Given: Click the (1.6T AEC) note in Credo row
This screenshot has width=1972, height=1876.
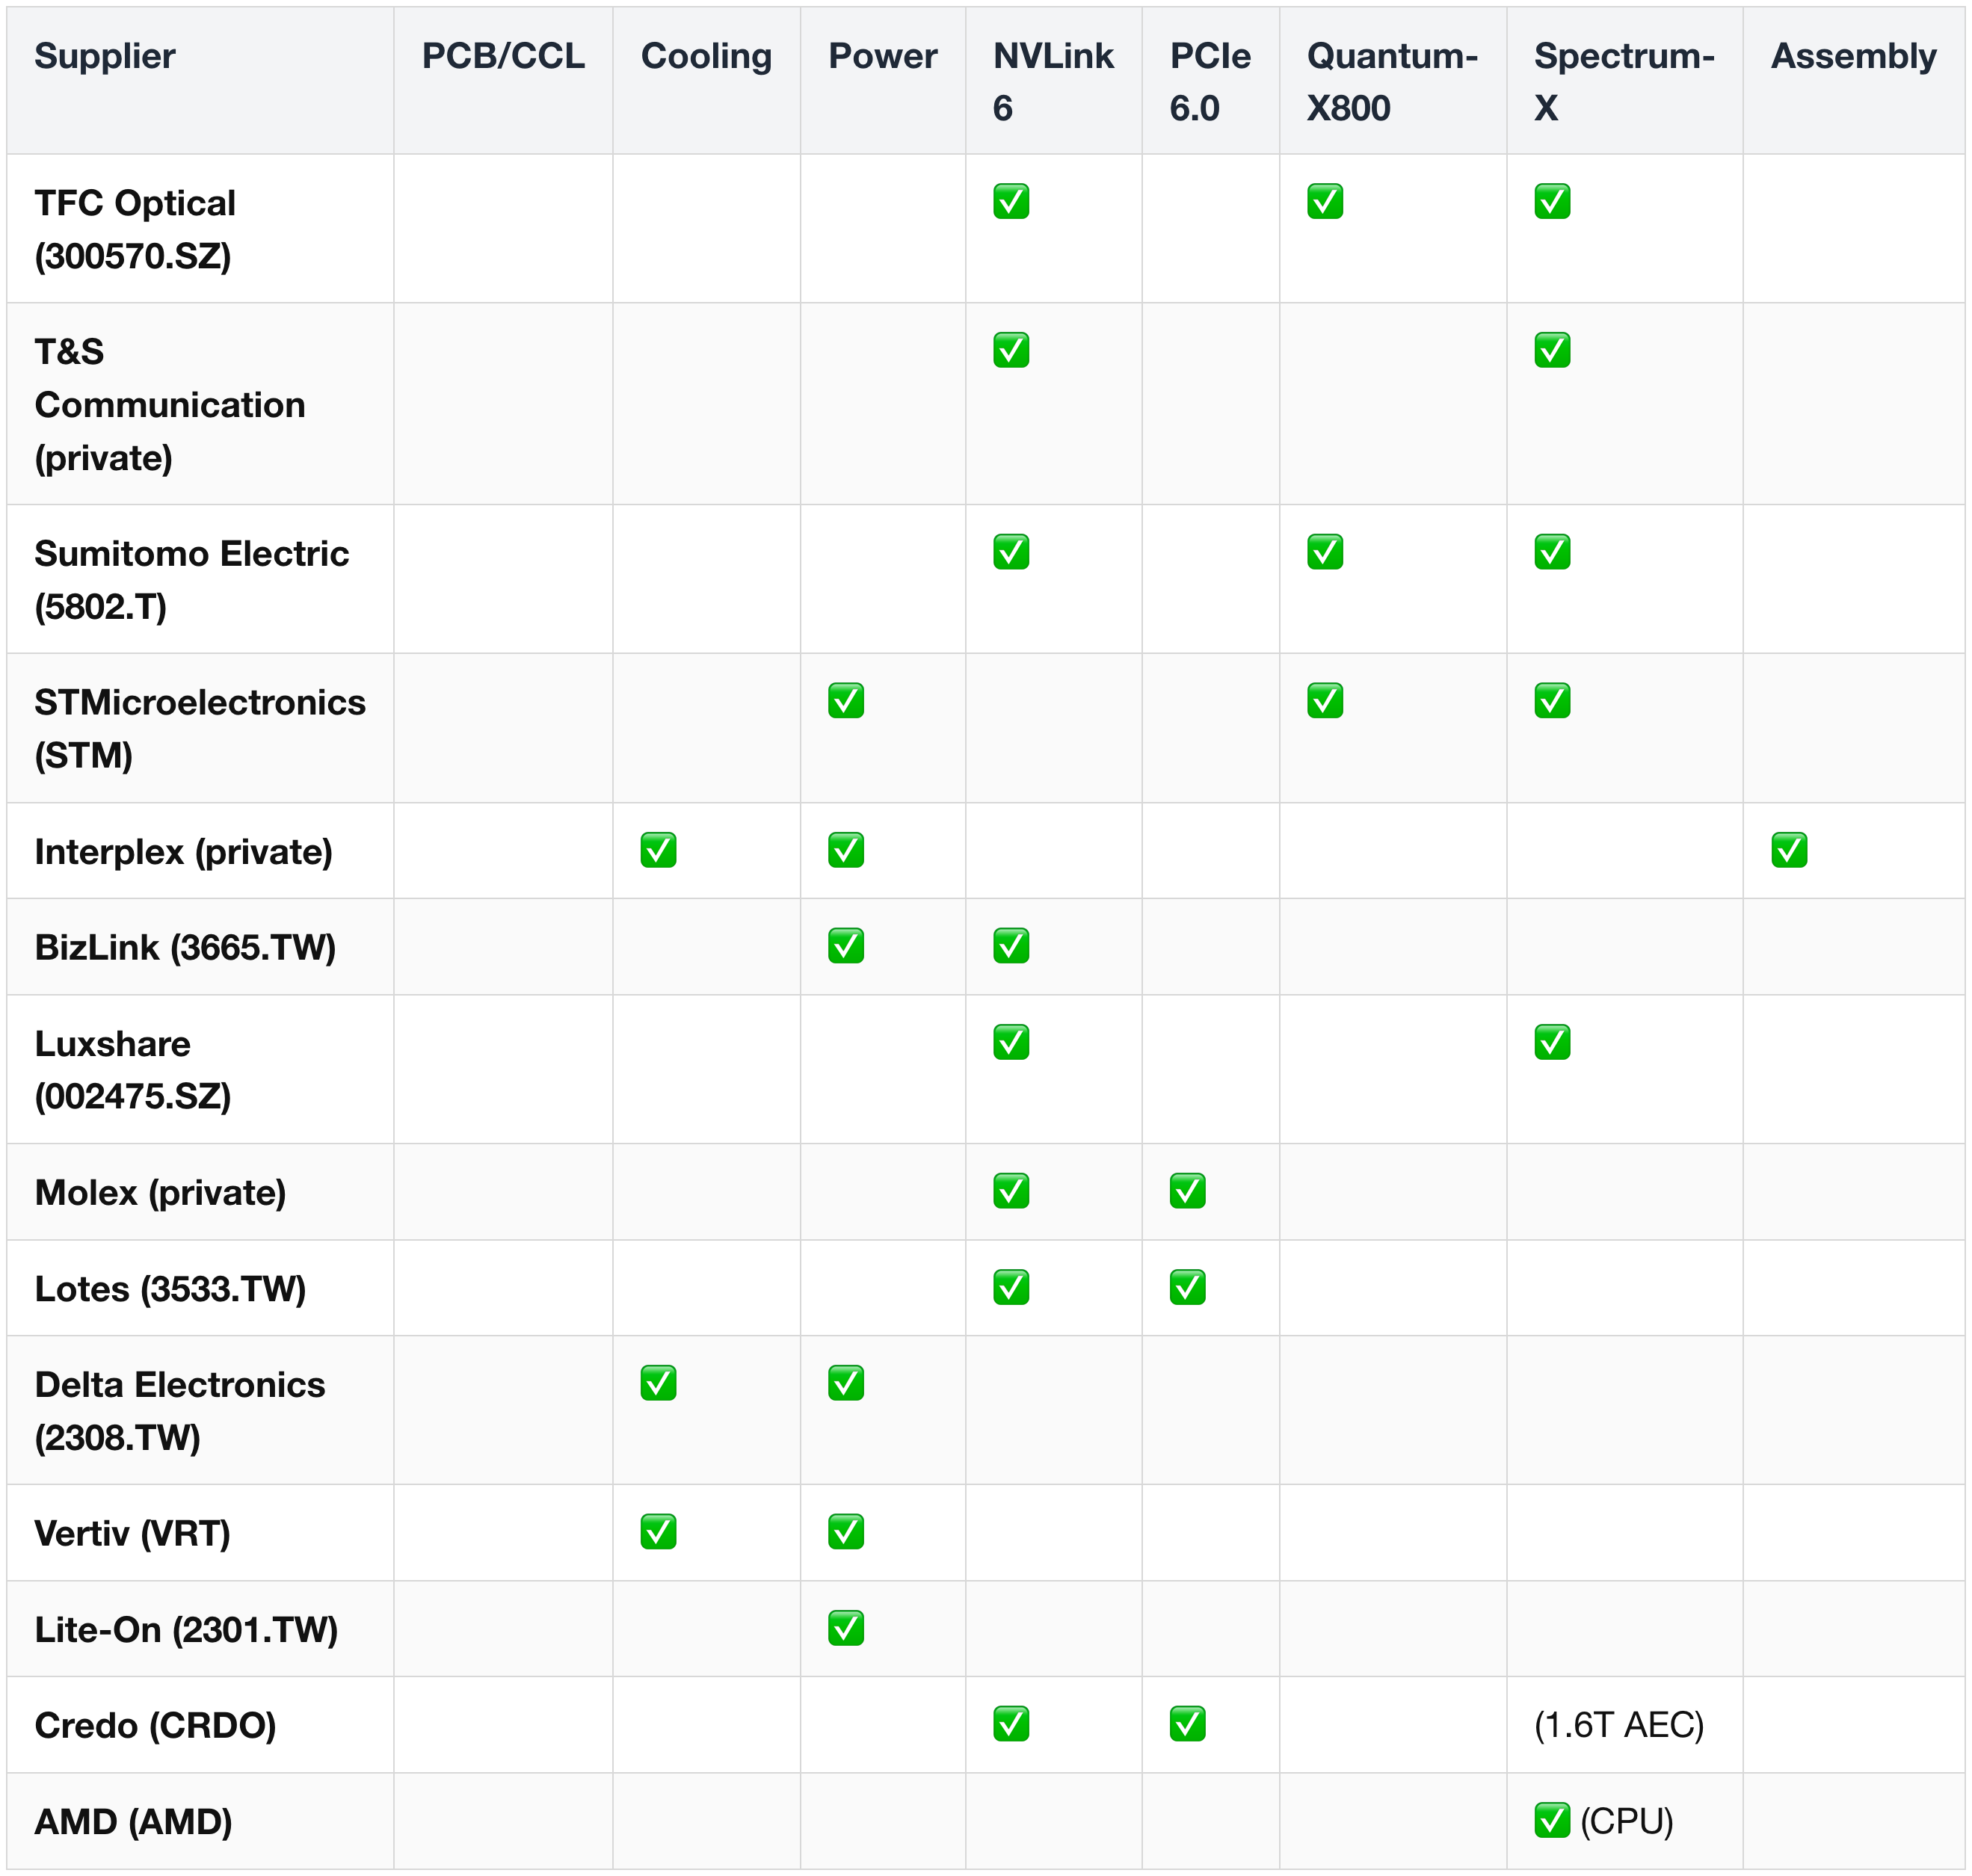Looking at the screenshot, I should (x=1619, y=1725).
